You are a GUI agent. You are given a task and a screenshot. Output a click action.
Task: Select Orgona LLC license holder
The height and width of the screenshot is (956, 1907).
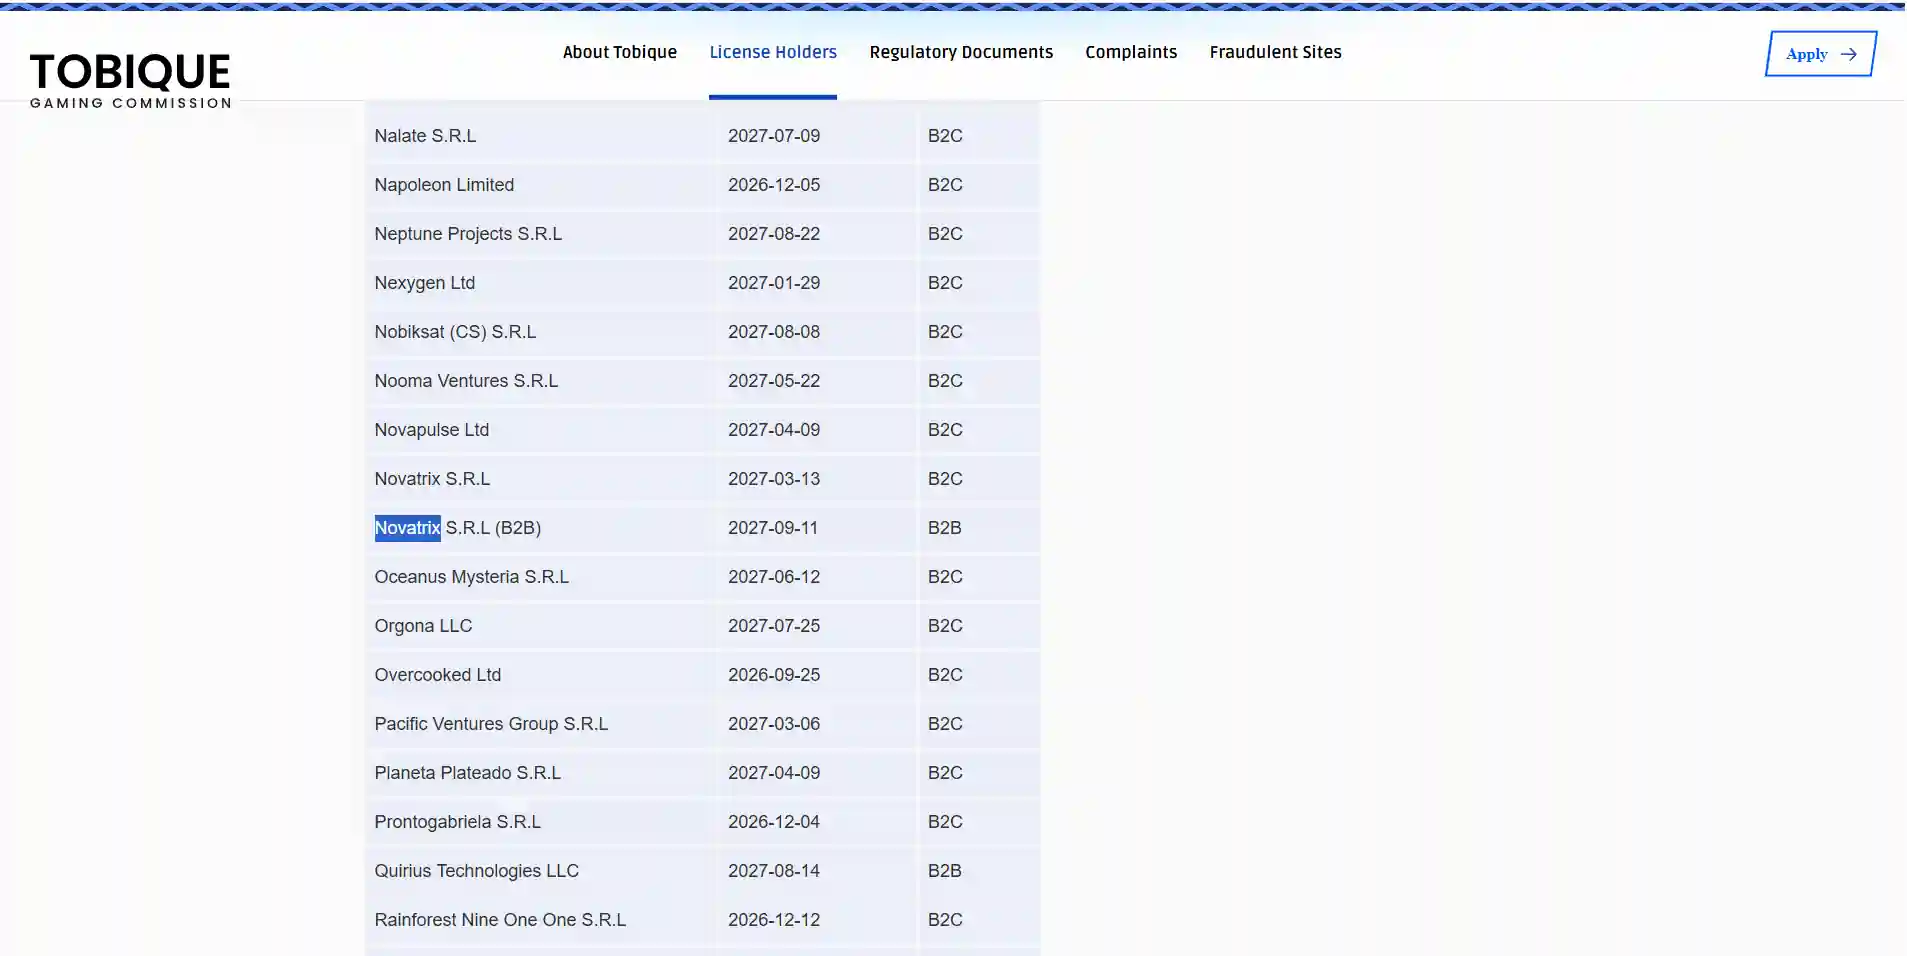[423, 626]
